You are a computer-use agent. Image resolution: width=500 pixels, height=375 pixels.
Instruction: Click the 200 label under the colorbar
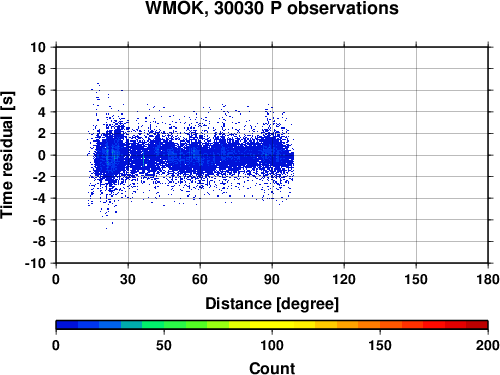tap(488, 345)
